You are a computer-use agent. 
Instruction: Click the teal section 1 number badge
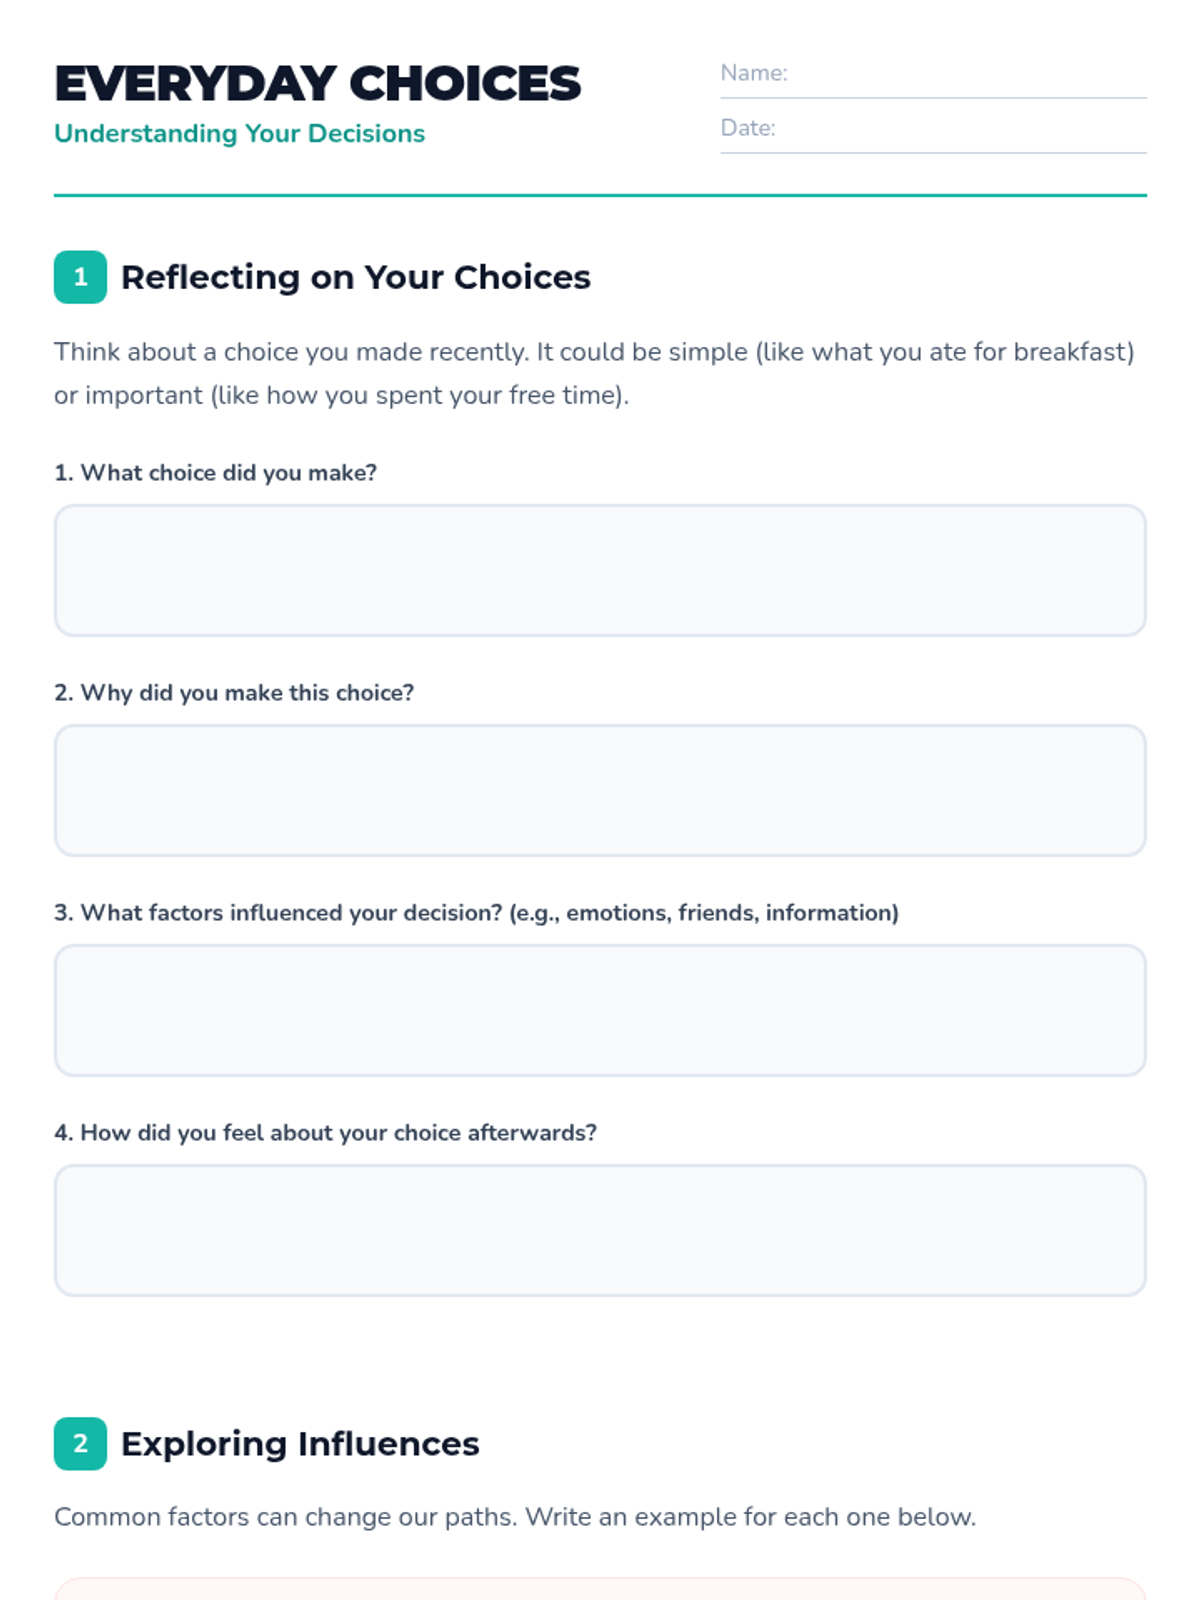[80, 277]
